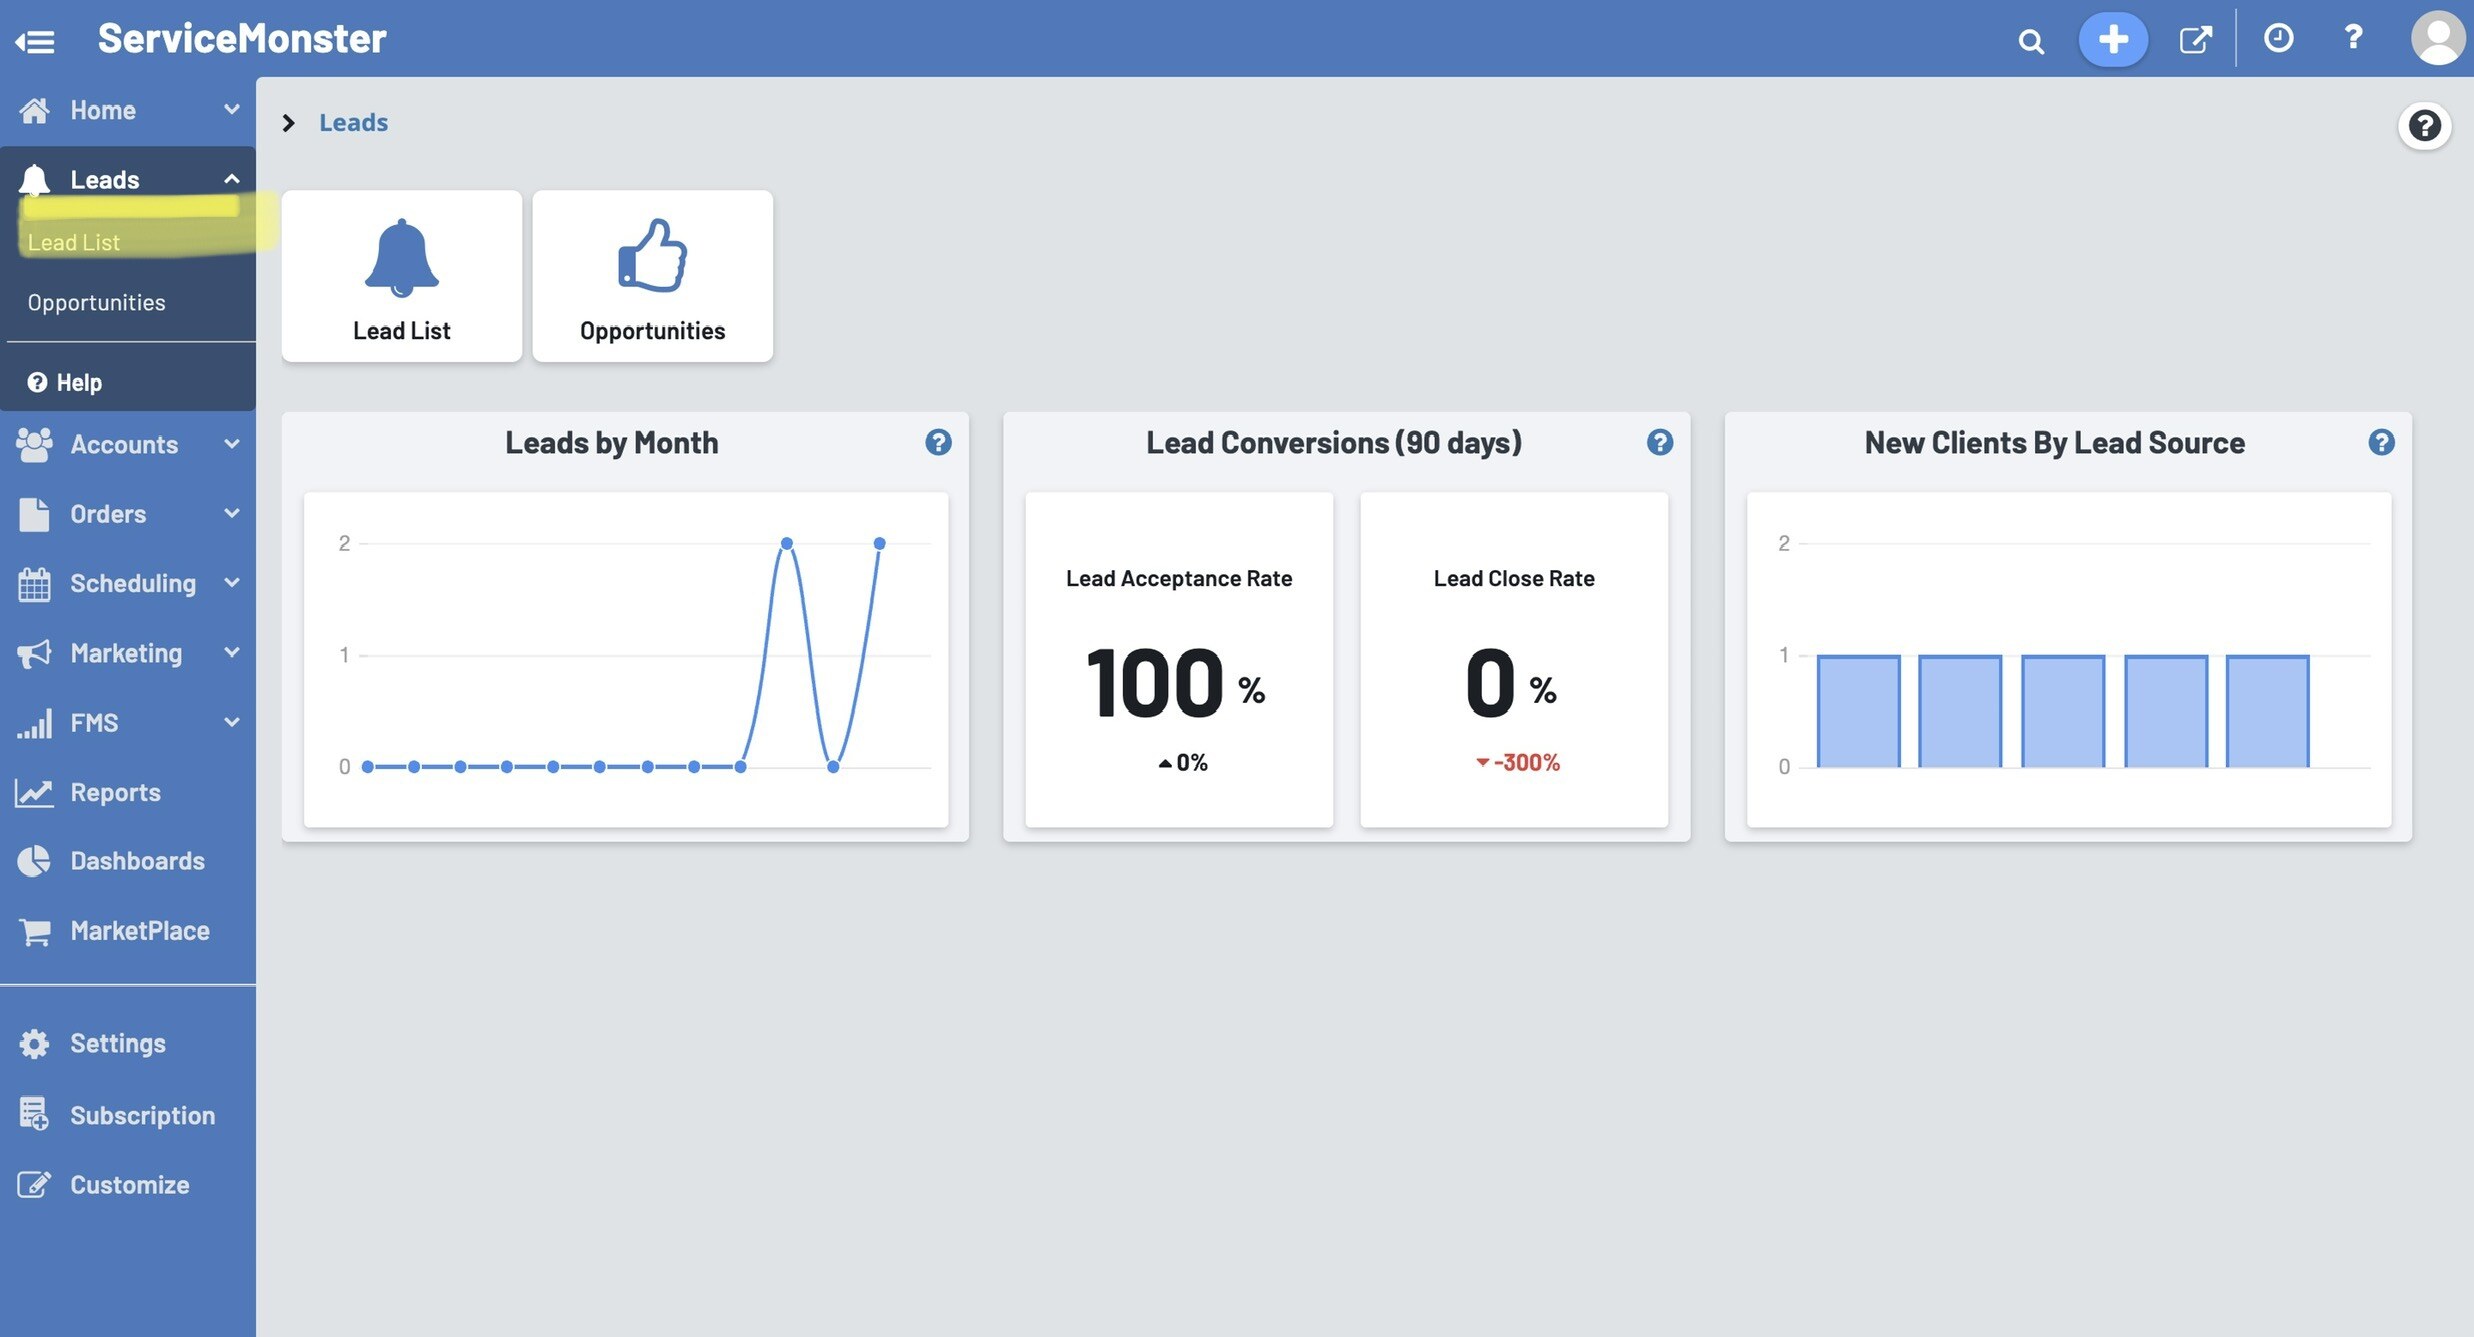Open the user profile avatar
Screen dimensions: 2474x1337
tap(2438, 39)
